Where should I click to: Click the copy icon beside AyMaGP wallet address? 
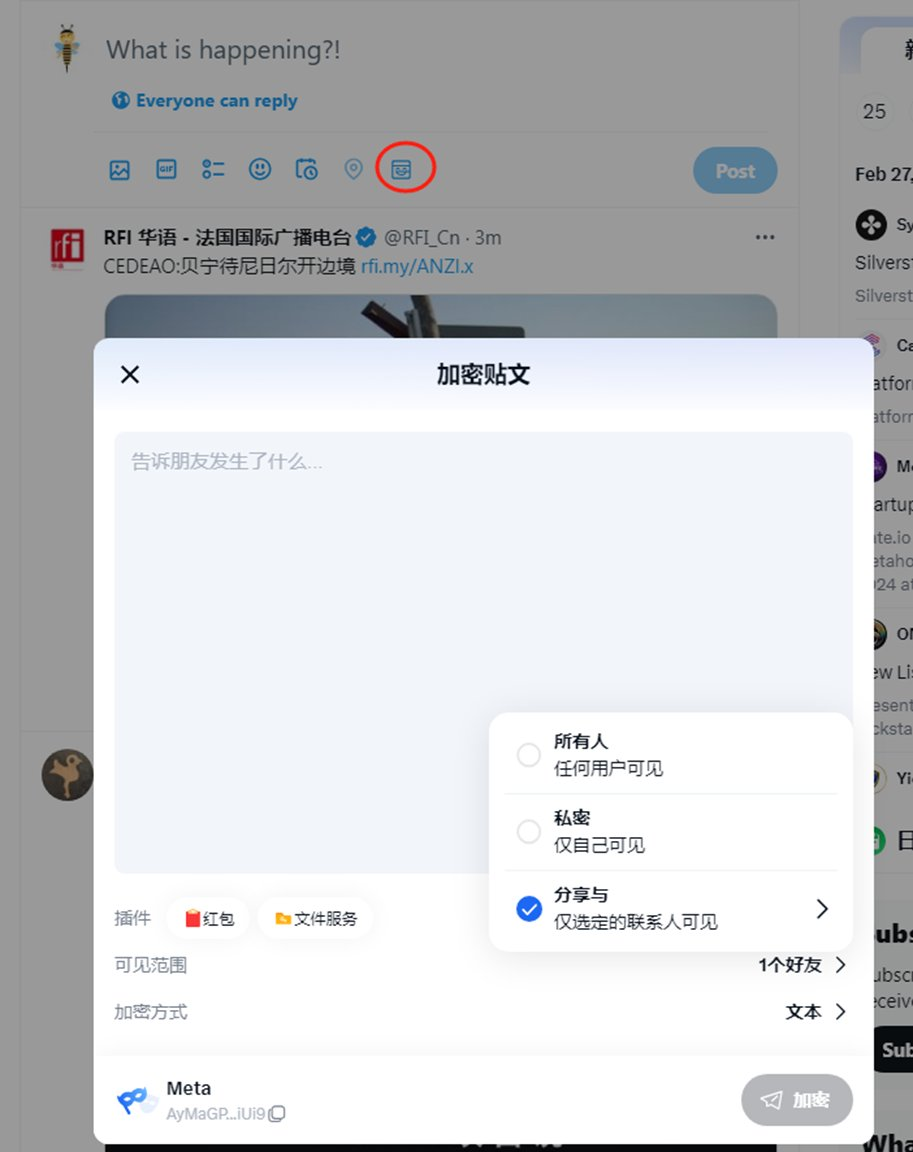(276, 1113)
